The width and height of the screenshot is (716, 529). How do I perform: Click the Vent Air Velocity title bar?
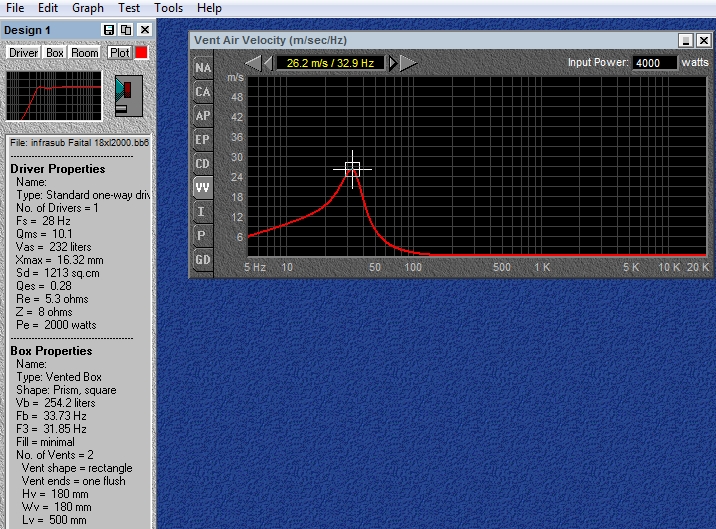[434, 40]
